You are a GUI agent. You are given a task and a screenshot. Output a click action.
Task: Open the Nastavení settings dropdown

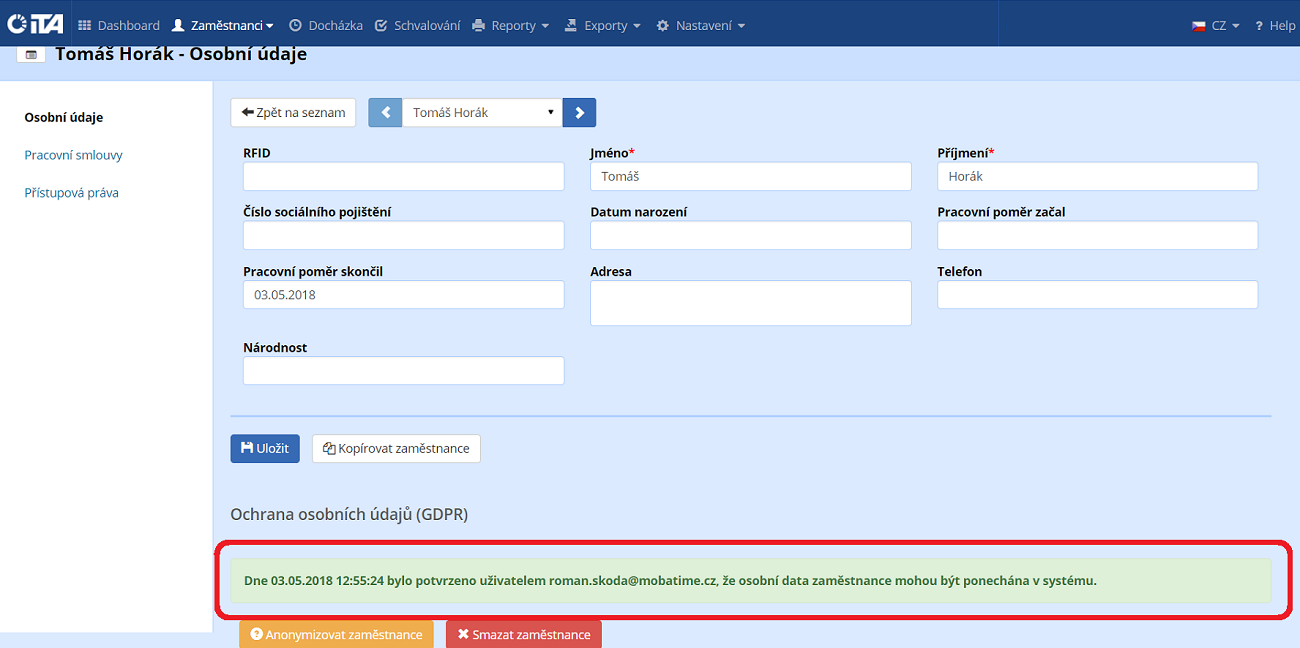click(x=701, y=26)
